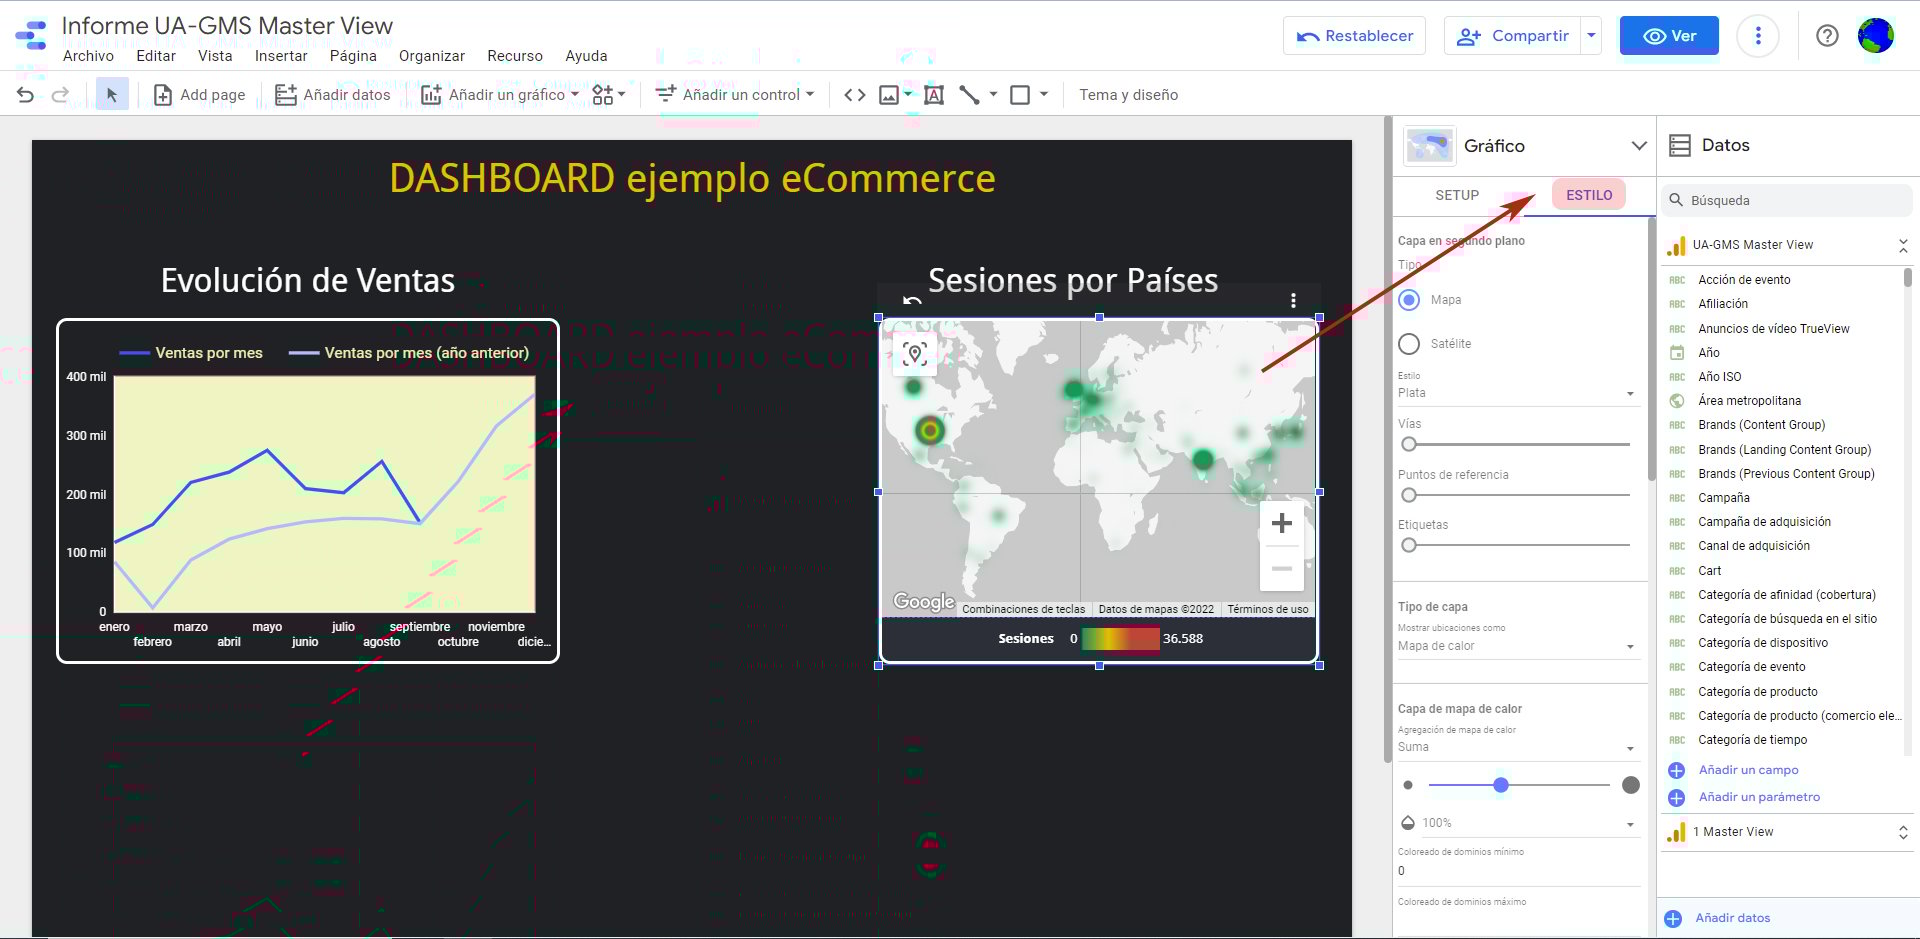Image resolution: width=1920 pixels, height=939 pixels.
Task: Click map chart reset undo arrow
Action: 912,300
